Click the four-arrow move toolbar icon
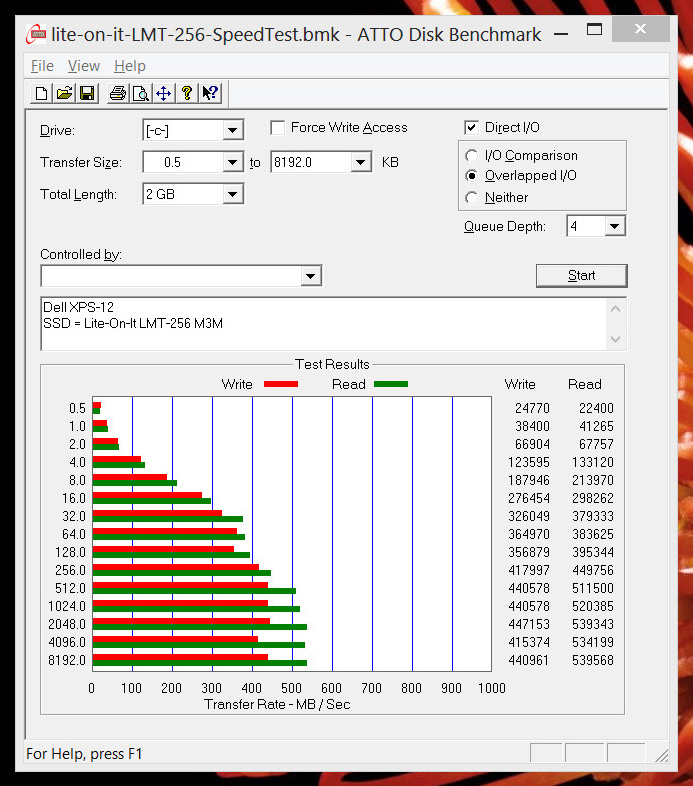Screen dimensions: 693x786 click(163, 93)
